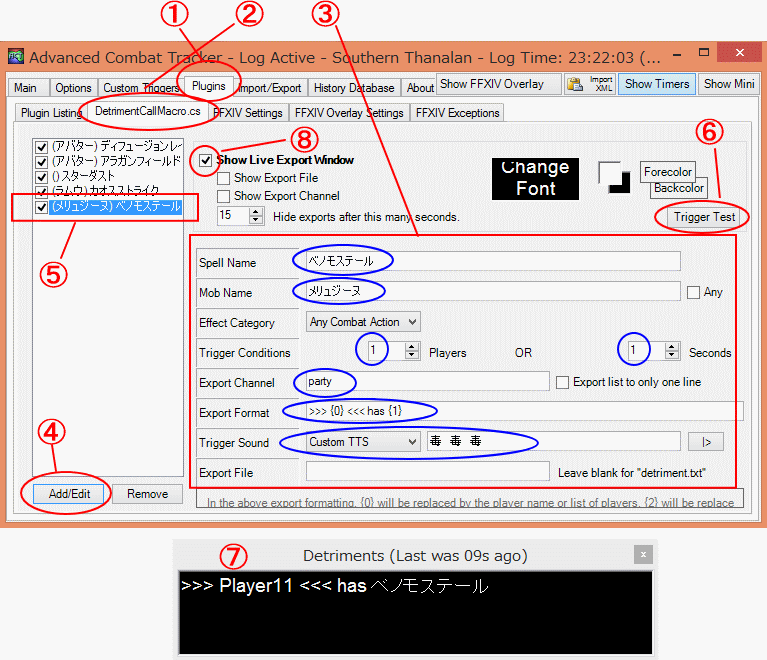767x660 pixels.
Task: Open the Import/Export tab
Action: [x=270, y=88]
